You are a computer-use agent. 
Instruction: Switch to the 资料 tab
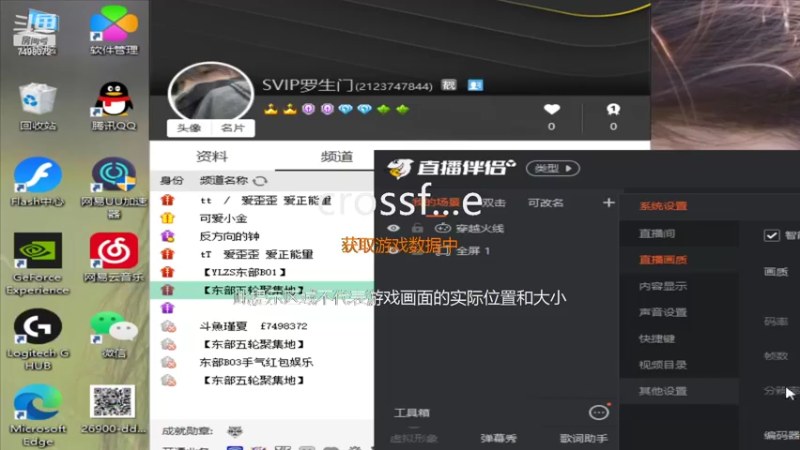tap(212, 157)
